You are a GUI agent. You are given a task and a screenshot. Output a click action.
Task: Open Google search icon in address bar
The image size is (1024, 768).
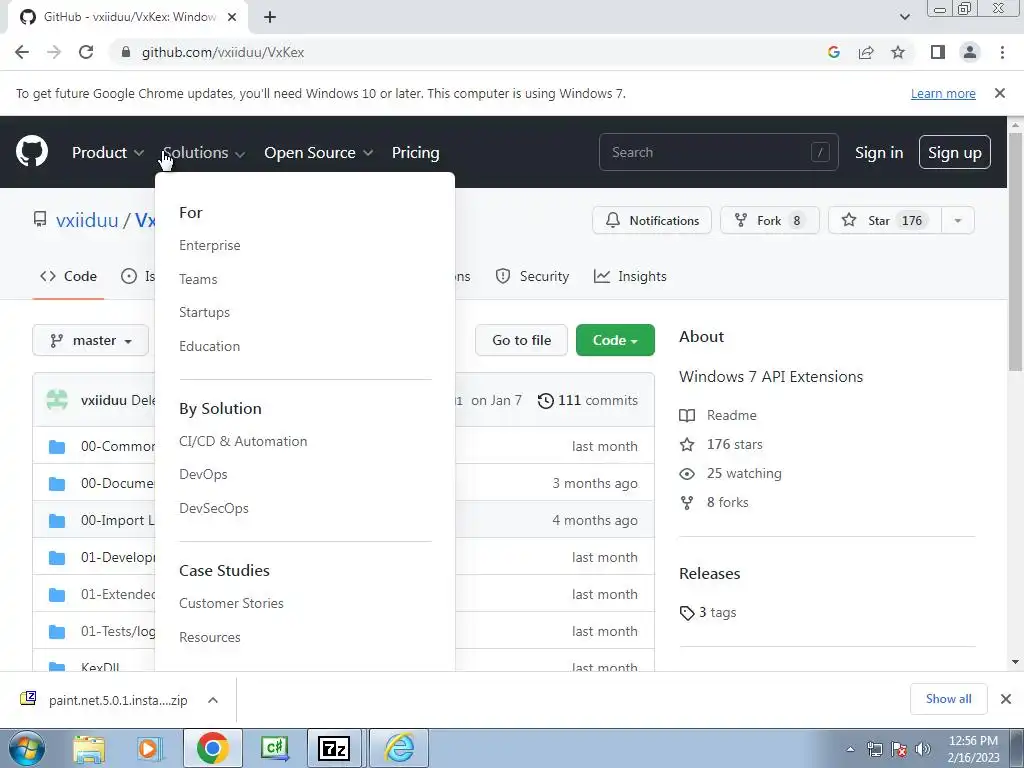pos(833,52)
